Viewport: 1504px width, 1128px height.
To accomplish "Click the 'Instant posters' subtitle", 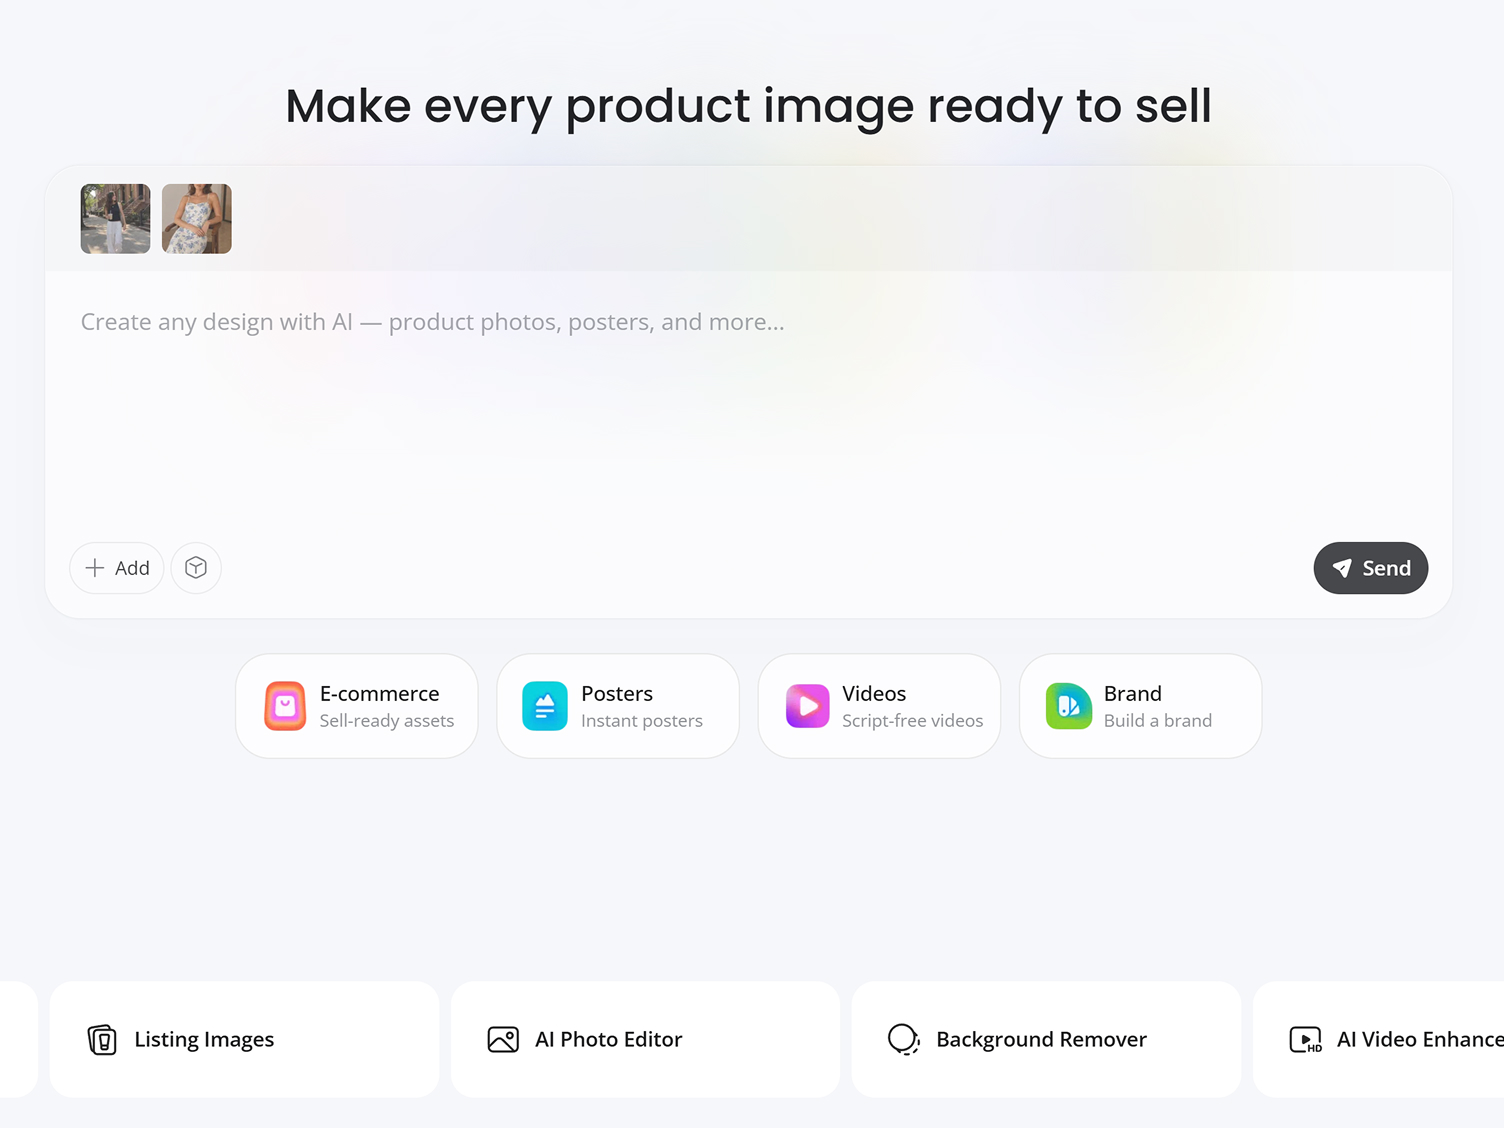I will (642, 721).
